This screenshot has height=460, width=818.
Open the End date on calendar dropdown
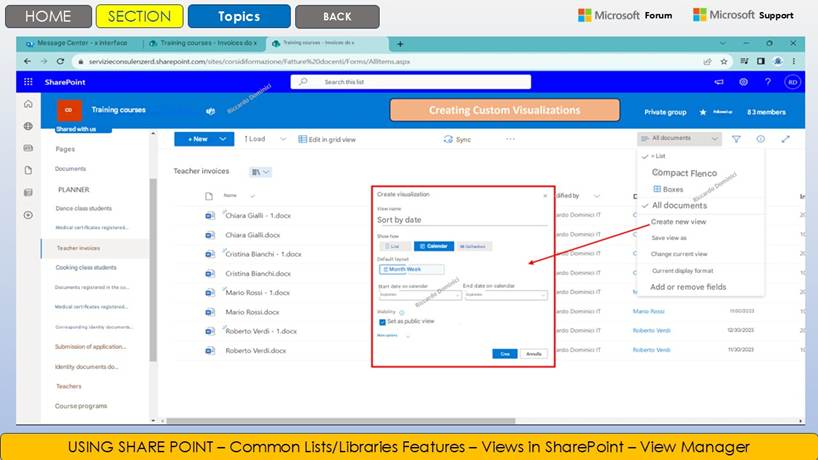click(x=506, y=295)
